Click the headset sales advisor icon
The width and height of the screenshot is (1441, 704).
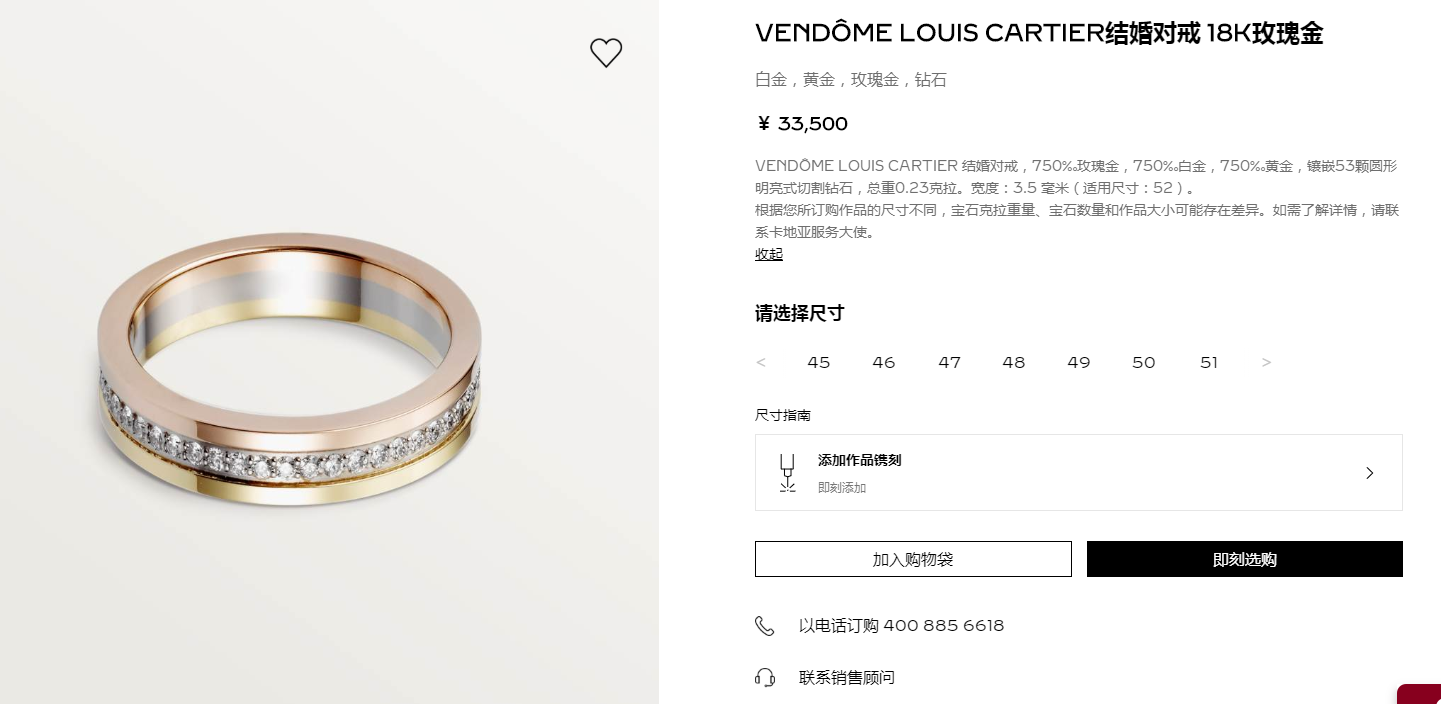point(765,678)
